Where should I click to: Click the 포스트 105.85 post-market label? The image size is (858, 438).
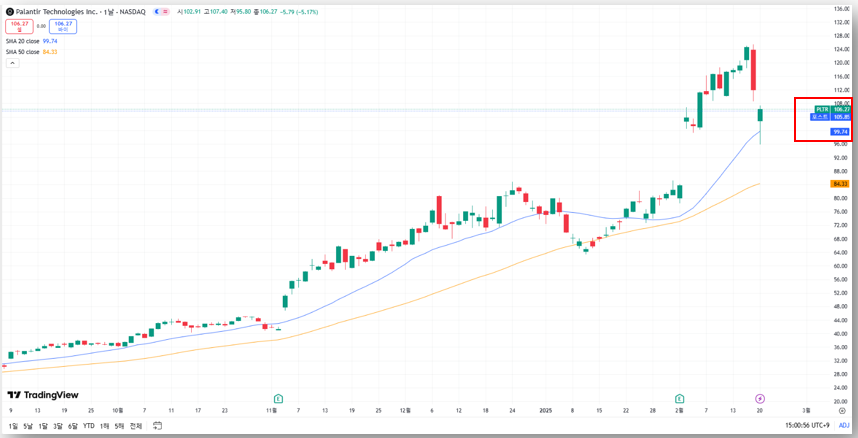point(830,117)
